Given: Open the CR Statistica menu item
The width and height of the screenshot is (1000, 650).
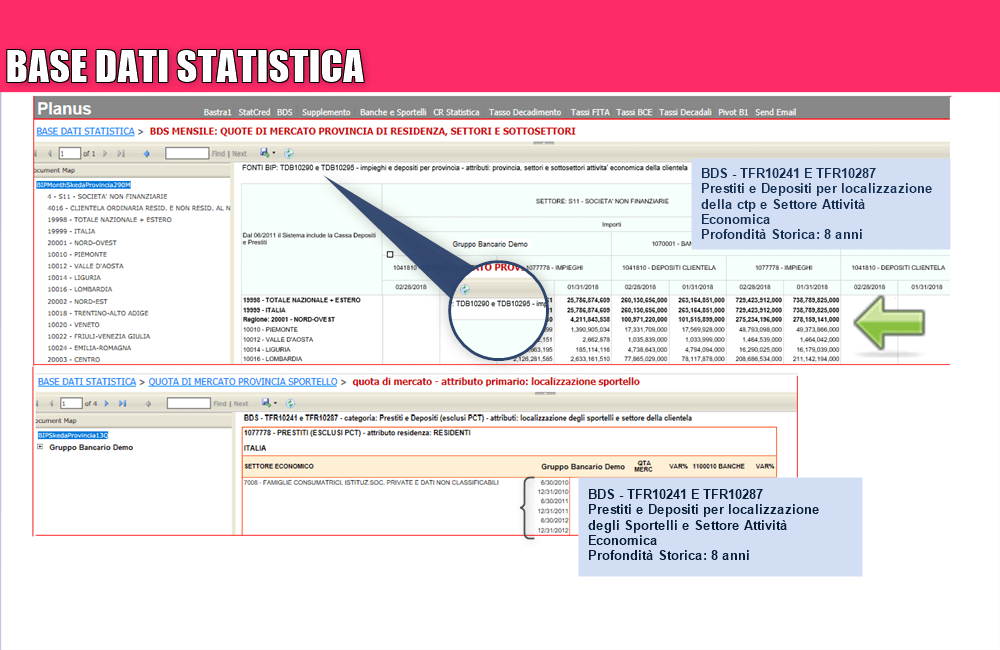Looking at the screenshot, I should (x=456, y=112).
